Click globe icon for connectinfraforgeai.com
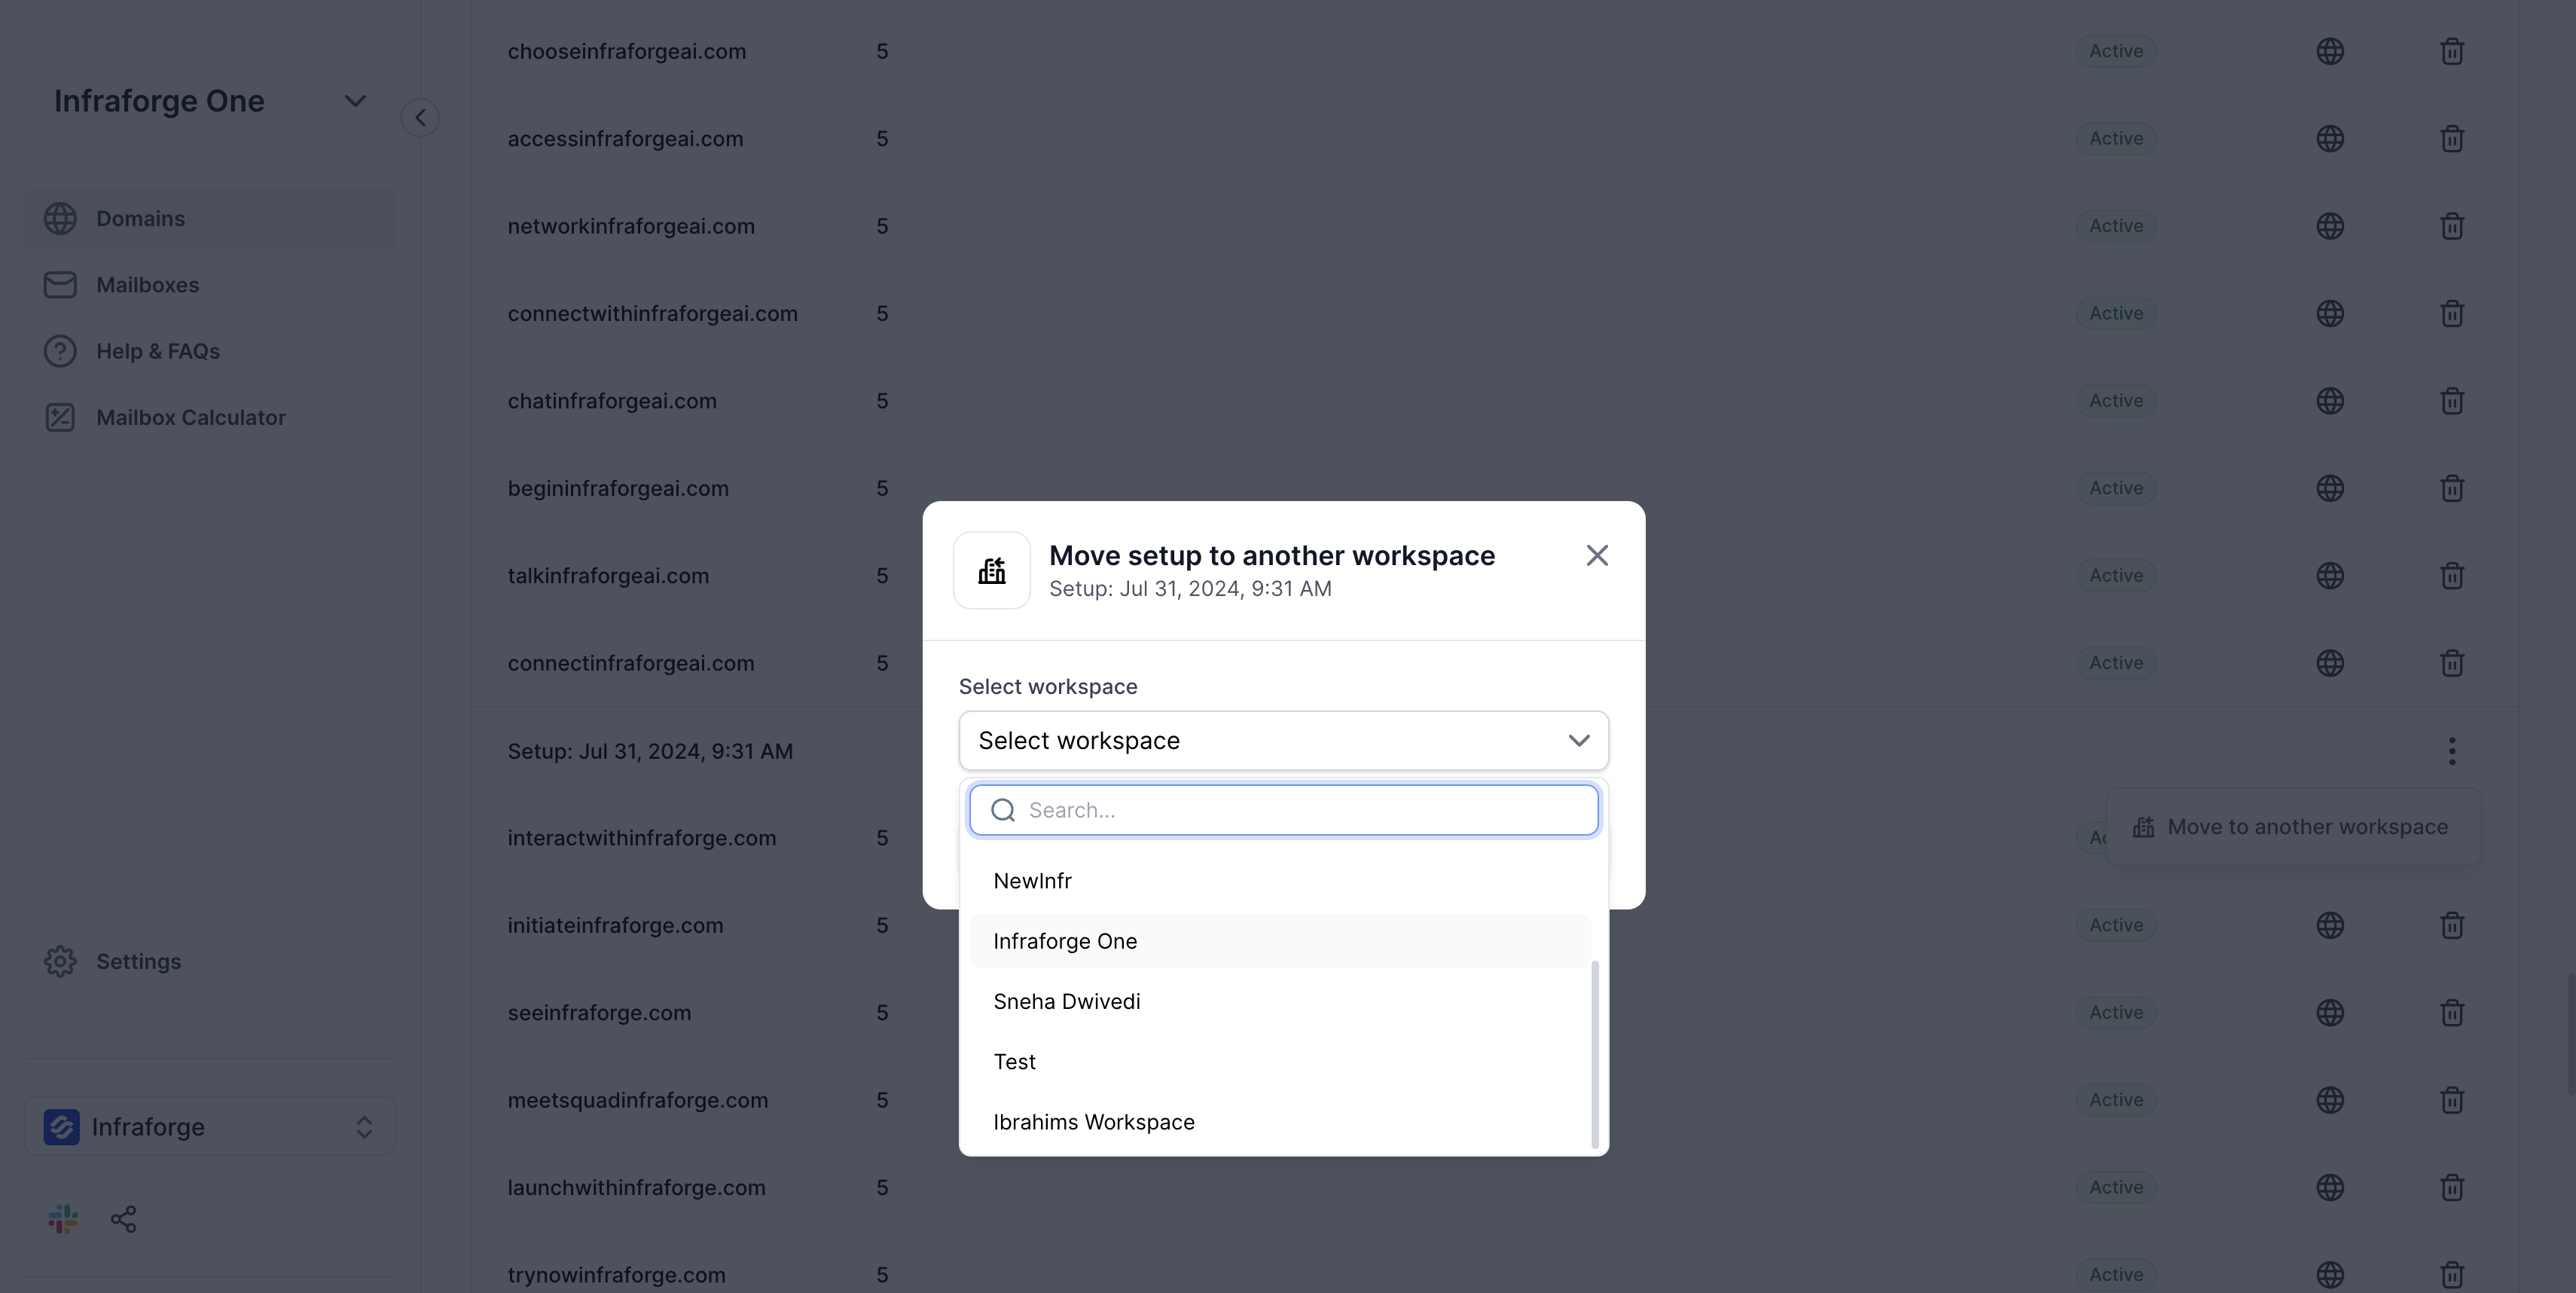 [2330, 663]
